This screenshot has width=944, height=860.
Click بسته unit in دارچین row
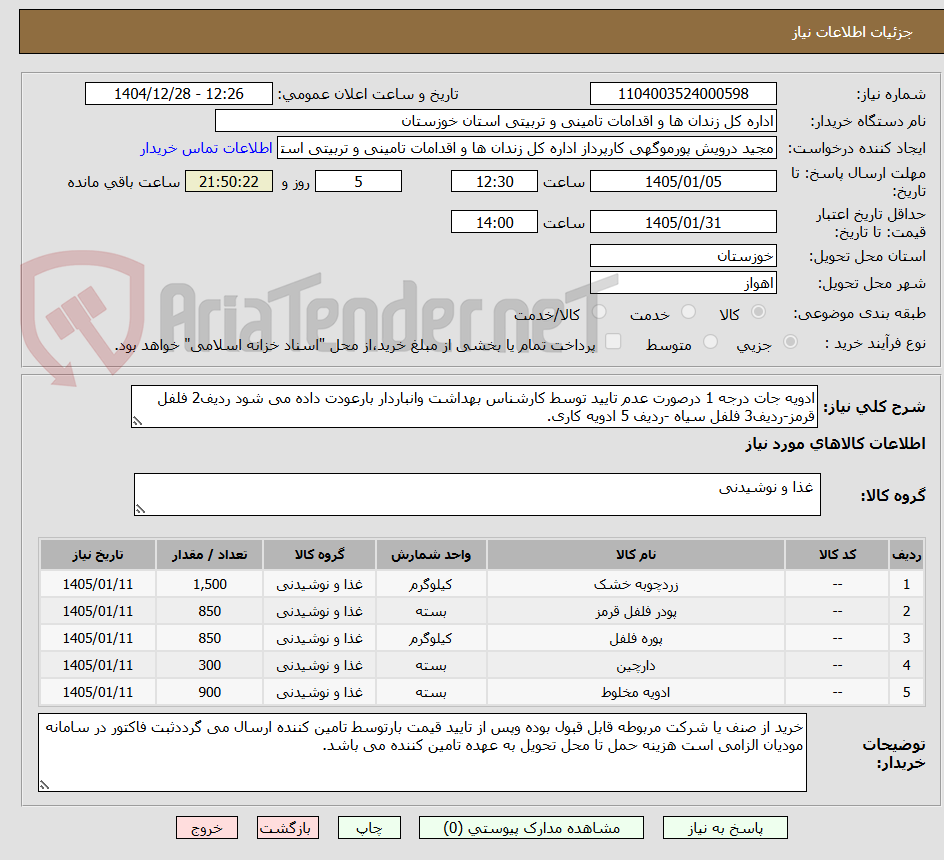click(431, 665)
